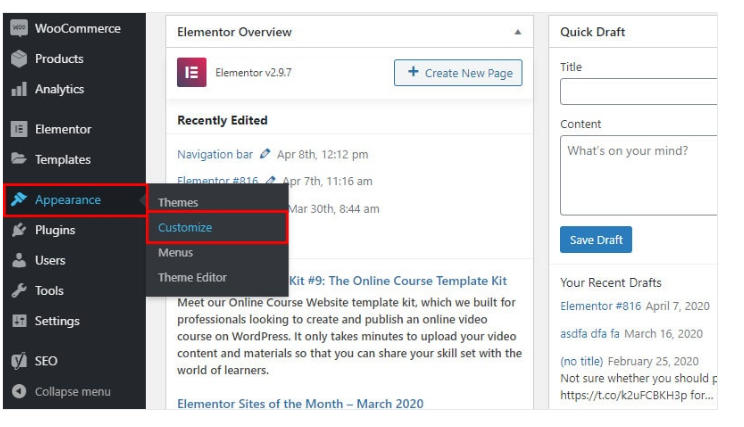Click the Yoast SEO icon
The height and width of the screenshot is (427, 744).
19,361
